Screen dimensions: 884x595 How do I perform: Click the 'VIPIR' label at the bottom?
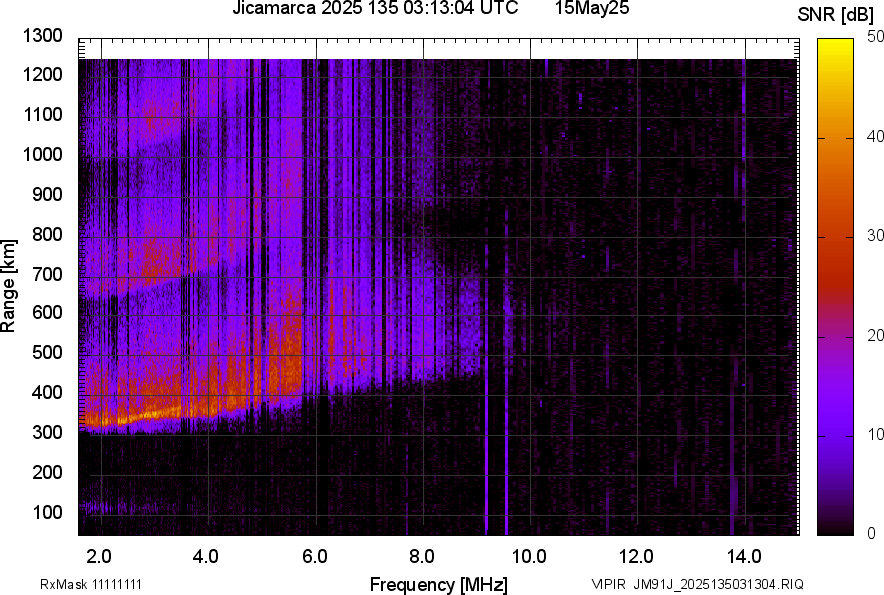tap(607, 584)
